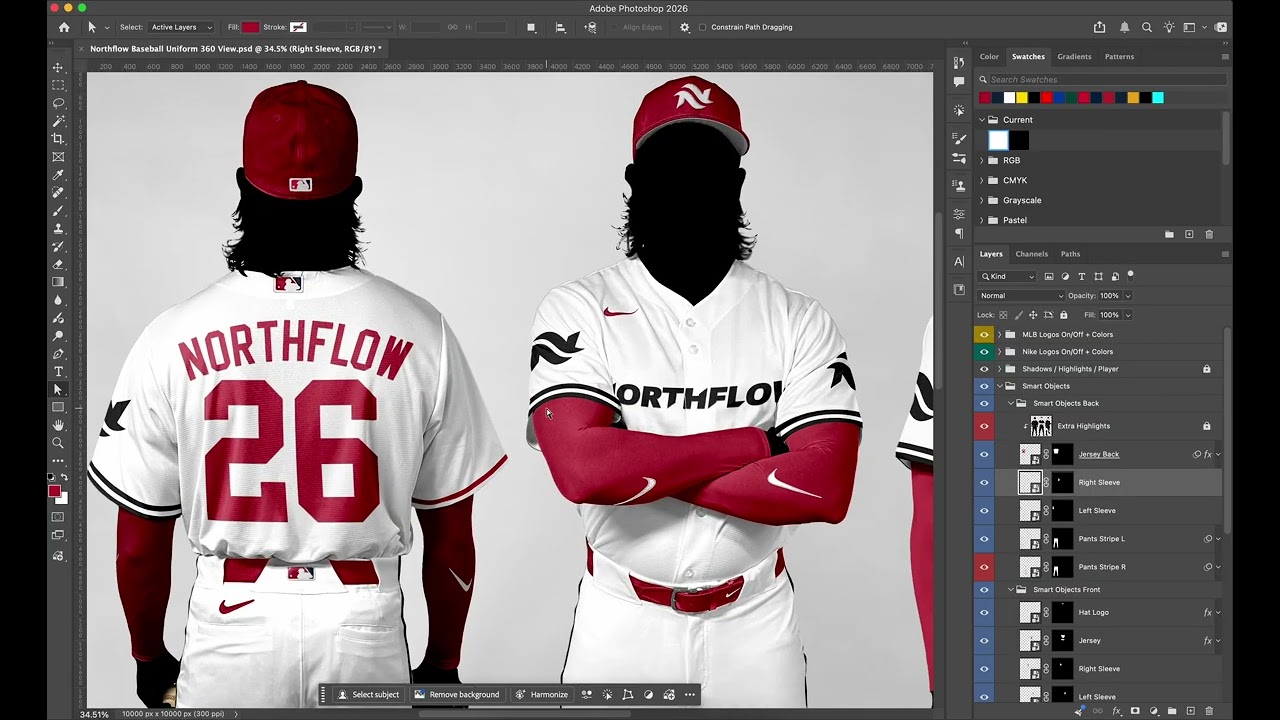Select the Eyedropper tool
Viewport: 1280px width, 720px height.
pyautogui.click(x=58, y=175)
